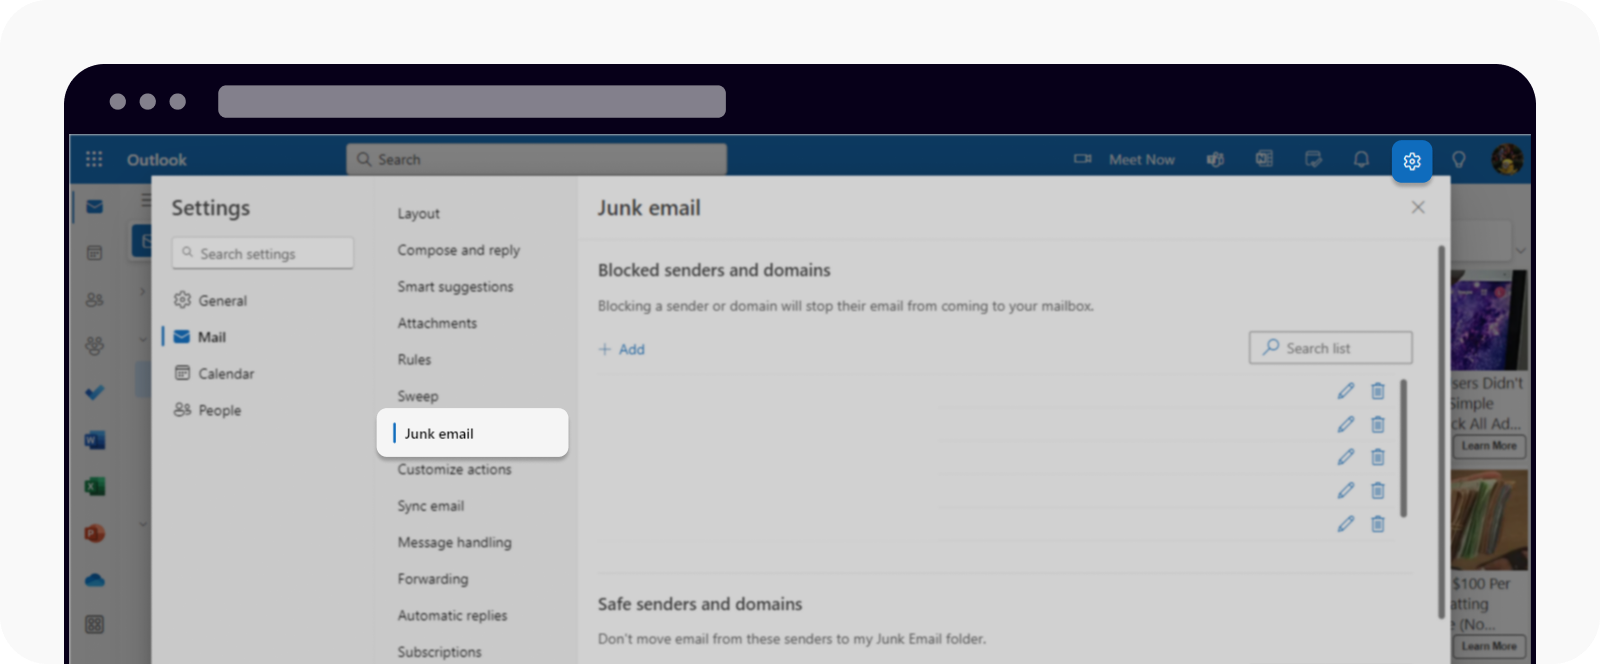The height and width of the screenshot is (664, 1600).
Task: Click Learn More on top ad
Action: click(x=1489, y=446)
